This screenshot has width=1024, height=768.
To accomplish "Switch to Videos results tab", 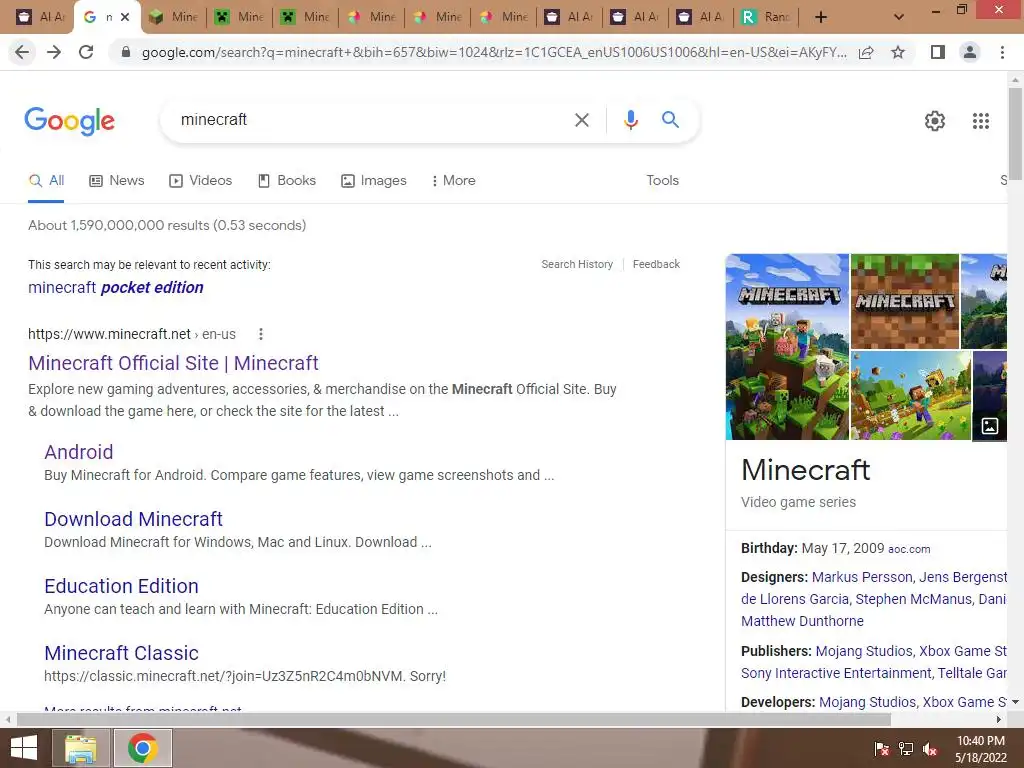I will 200,181.
